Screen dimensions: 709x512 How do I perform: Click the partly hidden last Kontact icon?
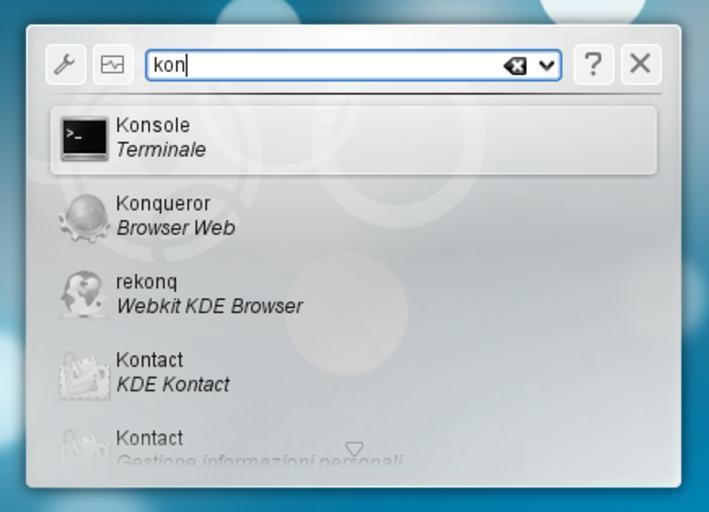pos(84,446)
